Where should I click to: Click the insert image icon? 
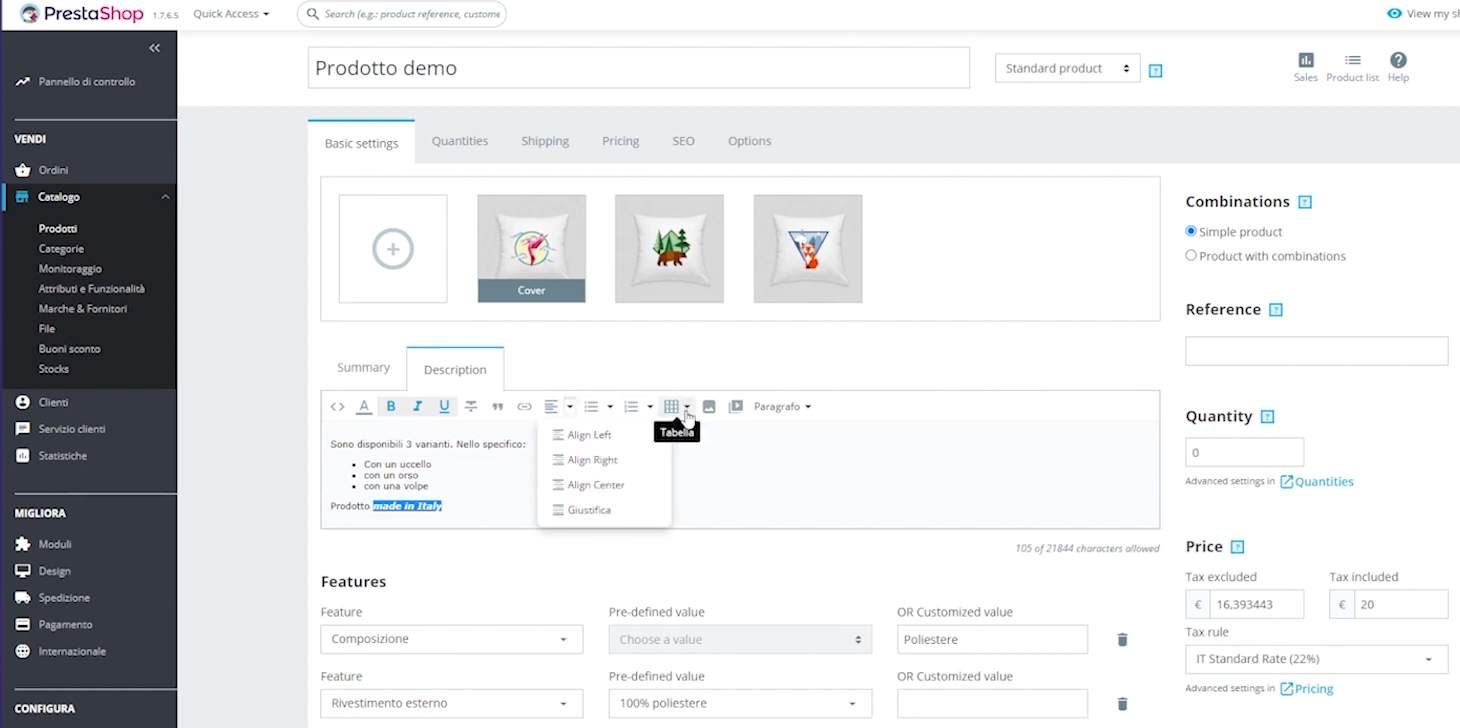click(x=709, y=406)
